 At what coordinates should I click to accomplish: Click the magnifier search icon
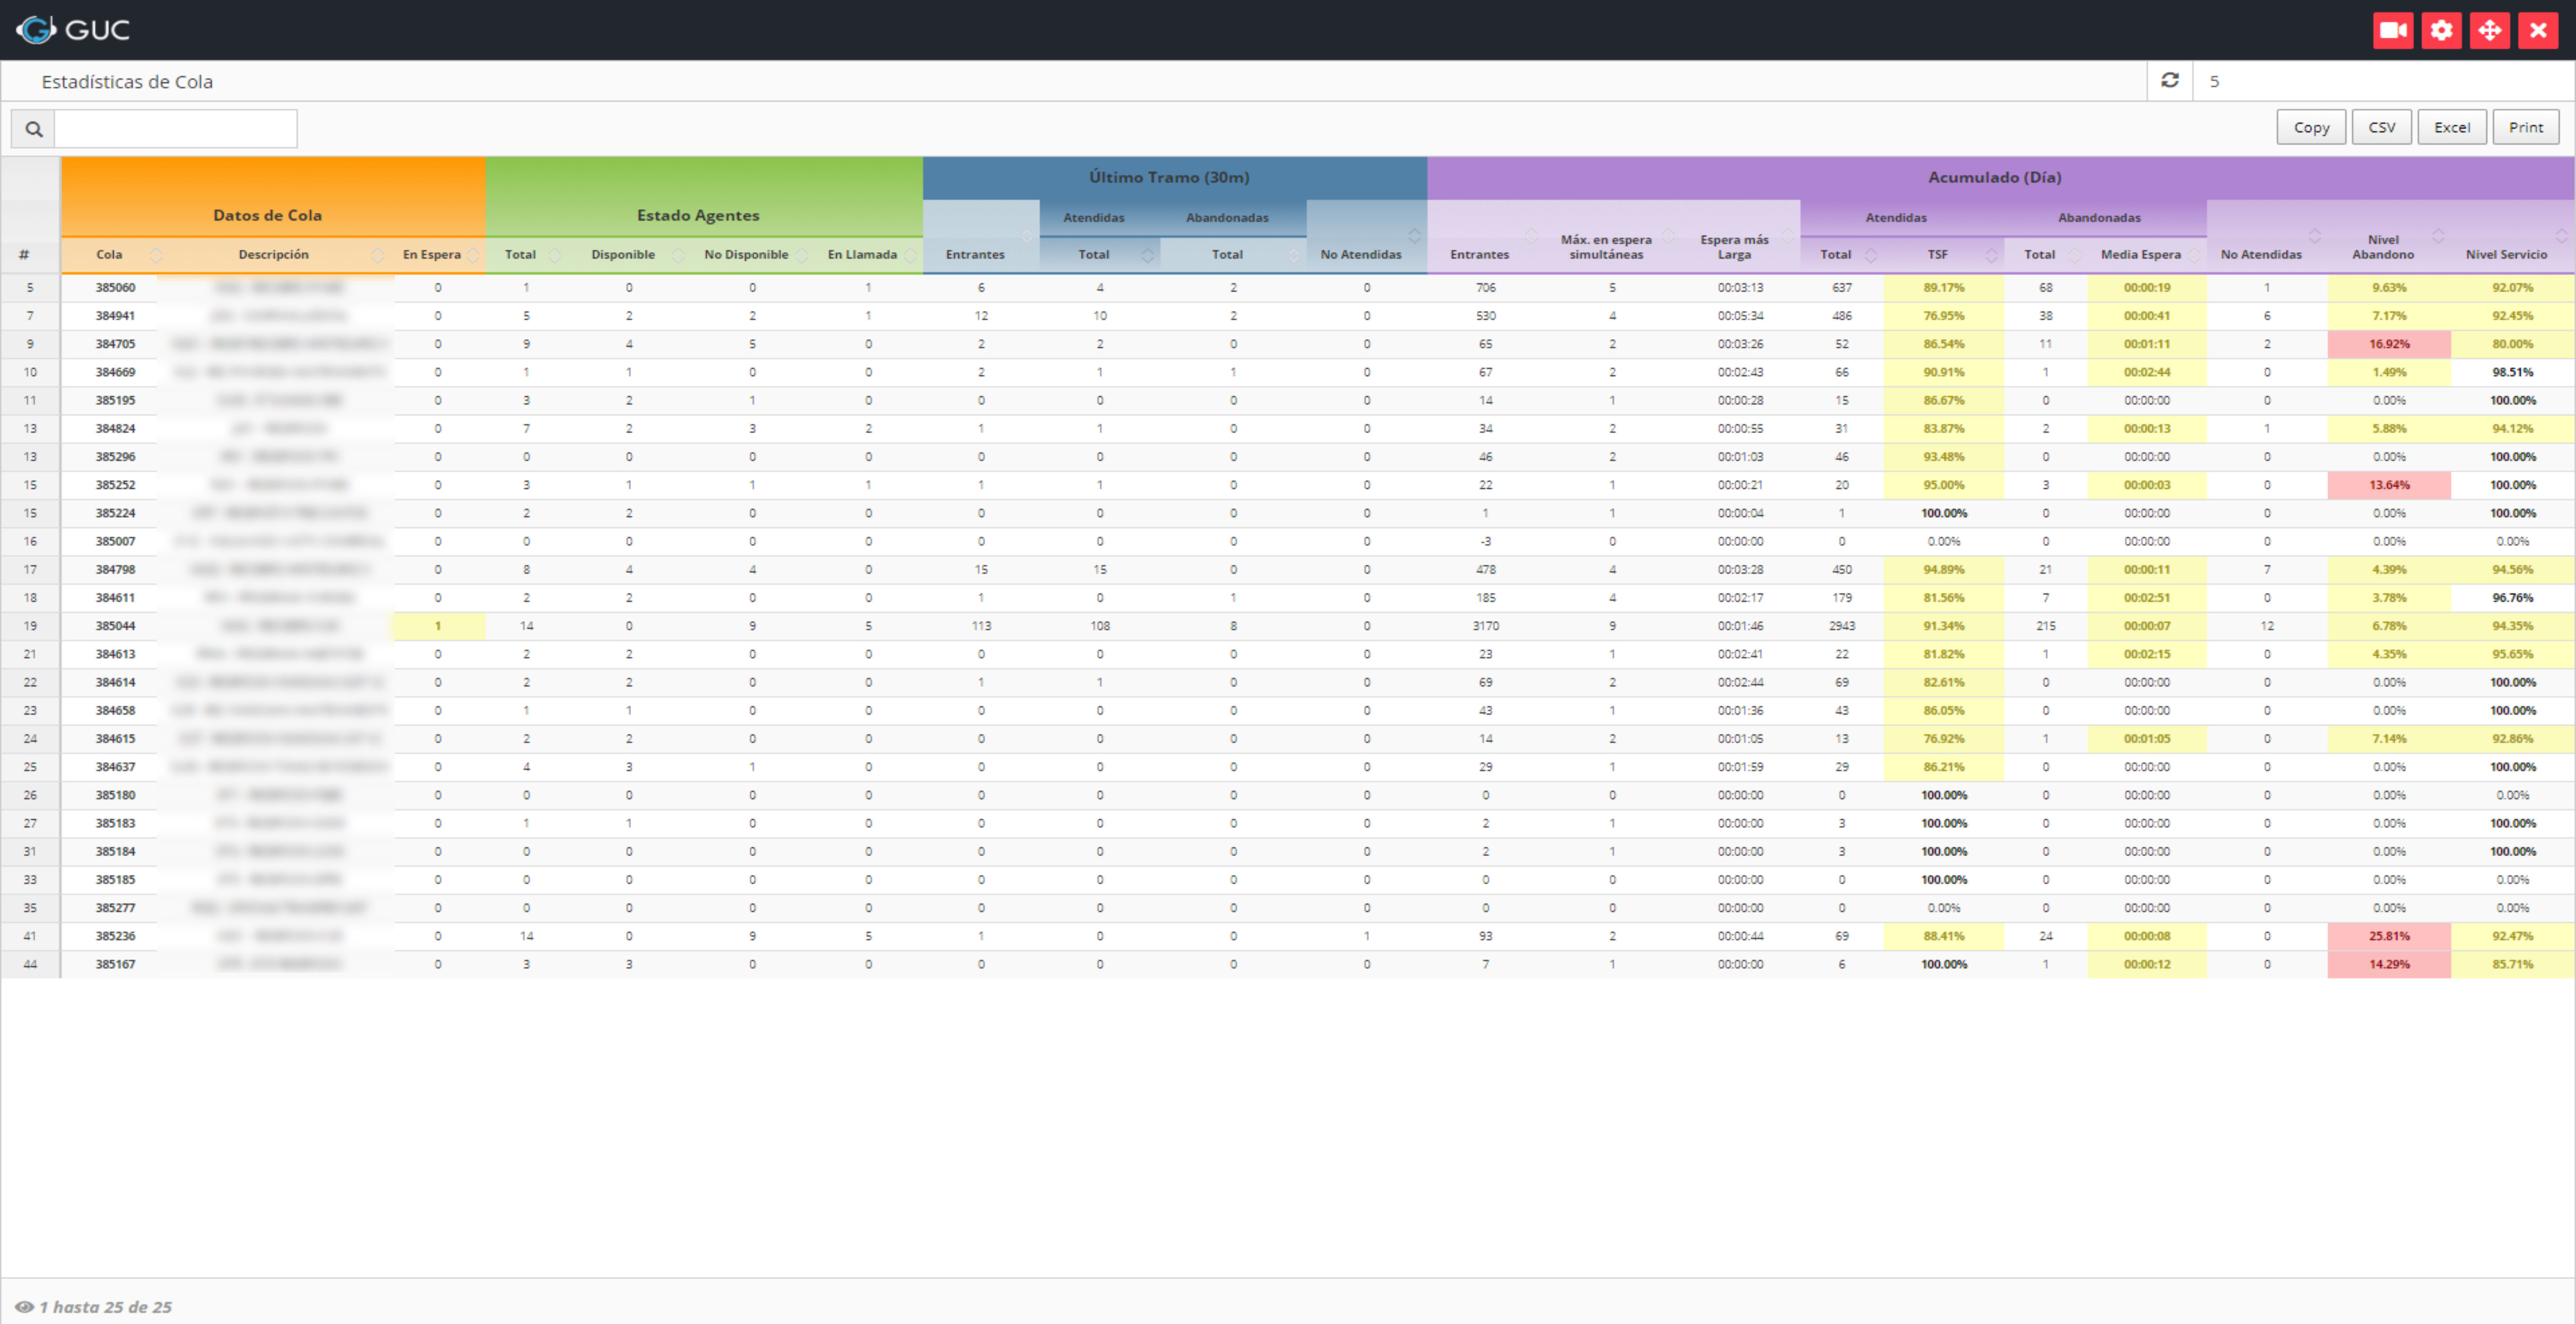33,129
